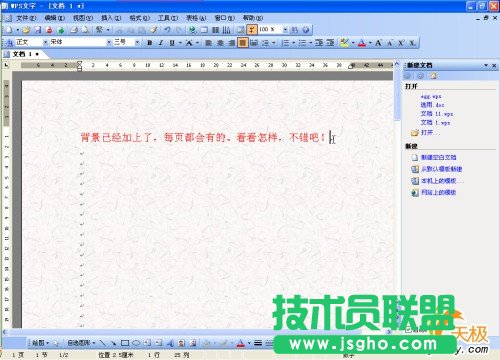Apply subscript to text
Image resolution: width=500 pixels, height=360 pixels.
click(412, 43)
